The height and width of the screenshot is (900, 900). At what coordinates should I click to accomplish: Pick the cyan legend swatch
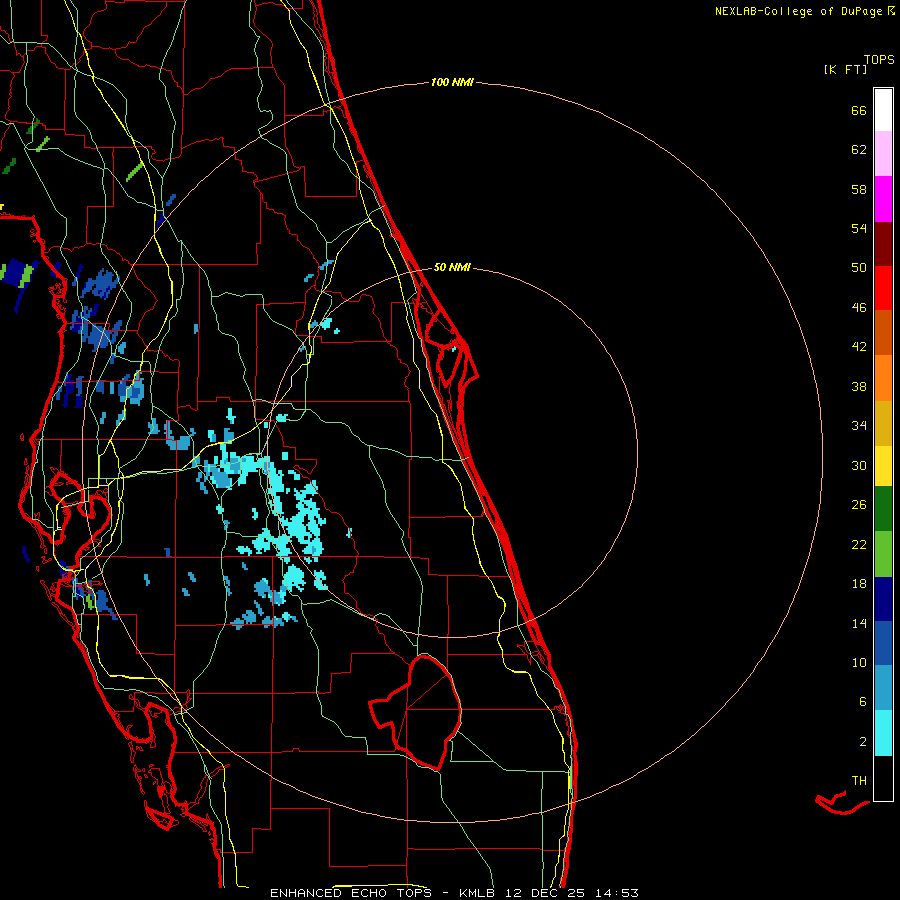pos(883,733)
